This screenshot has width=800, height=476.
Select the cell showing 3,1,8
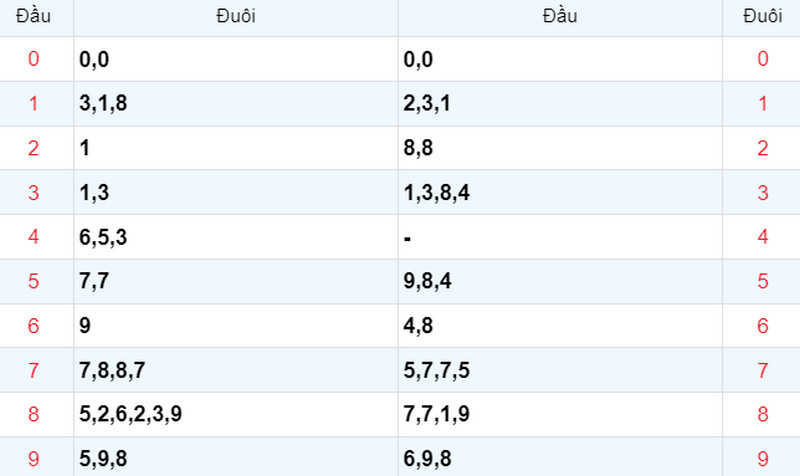(x=236, y=104)
